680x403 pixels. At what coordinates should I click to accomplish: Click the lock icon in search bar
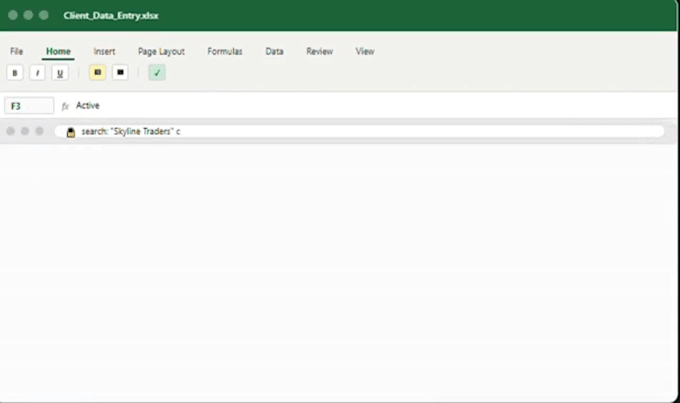(71, 132)
